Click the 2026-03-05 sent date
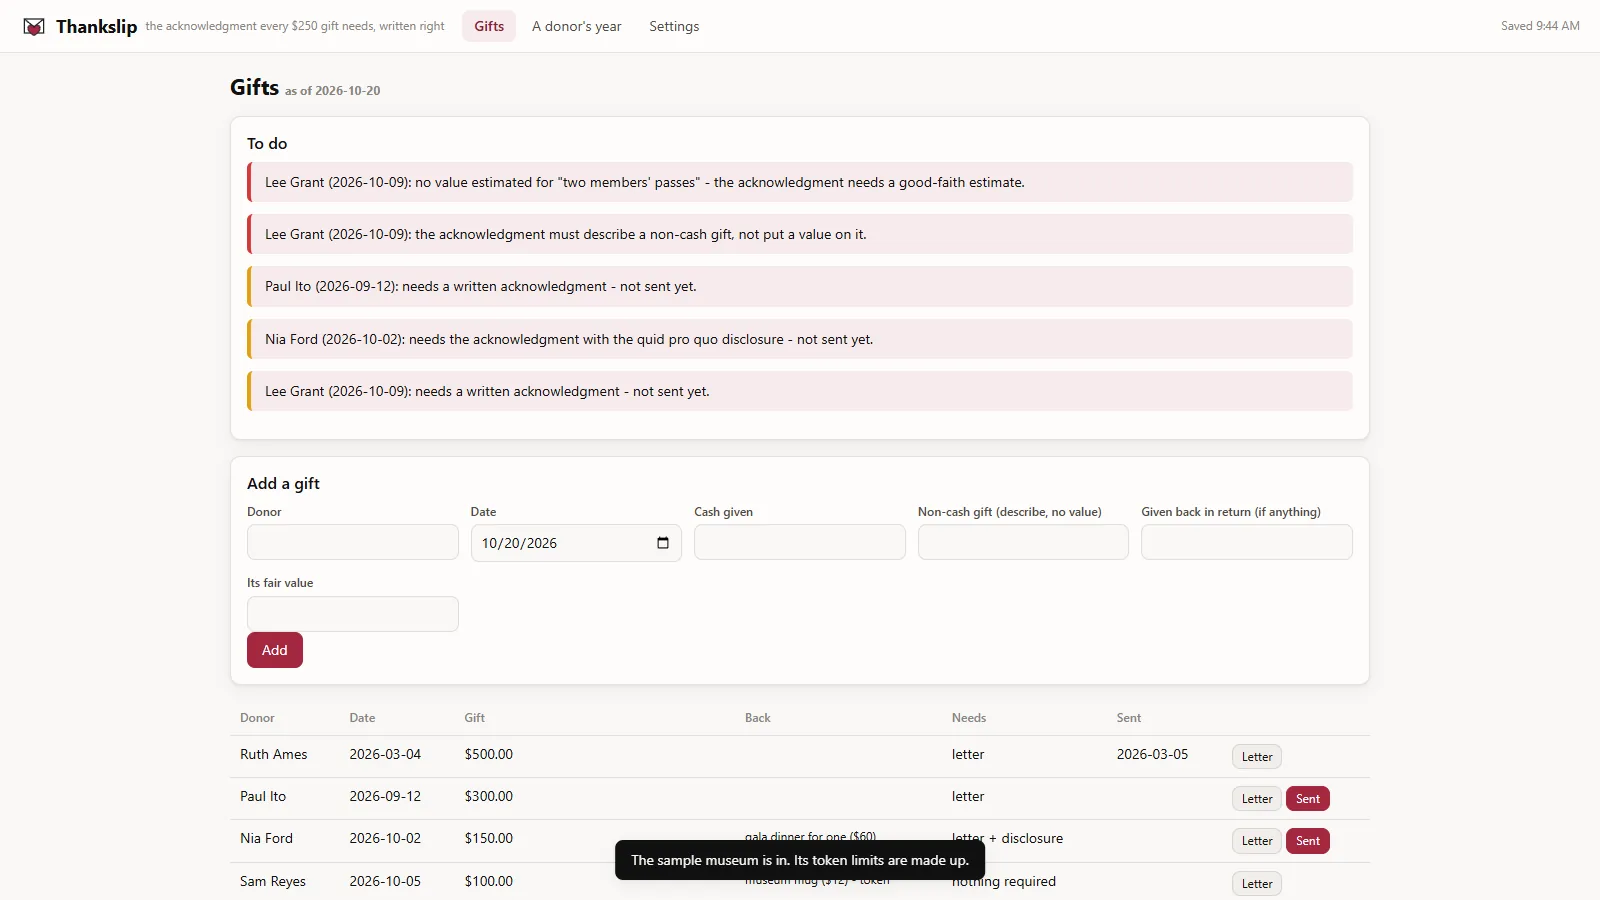Viewport: 1600px width, 900px height. [x=1152, y=754]
